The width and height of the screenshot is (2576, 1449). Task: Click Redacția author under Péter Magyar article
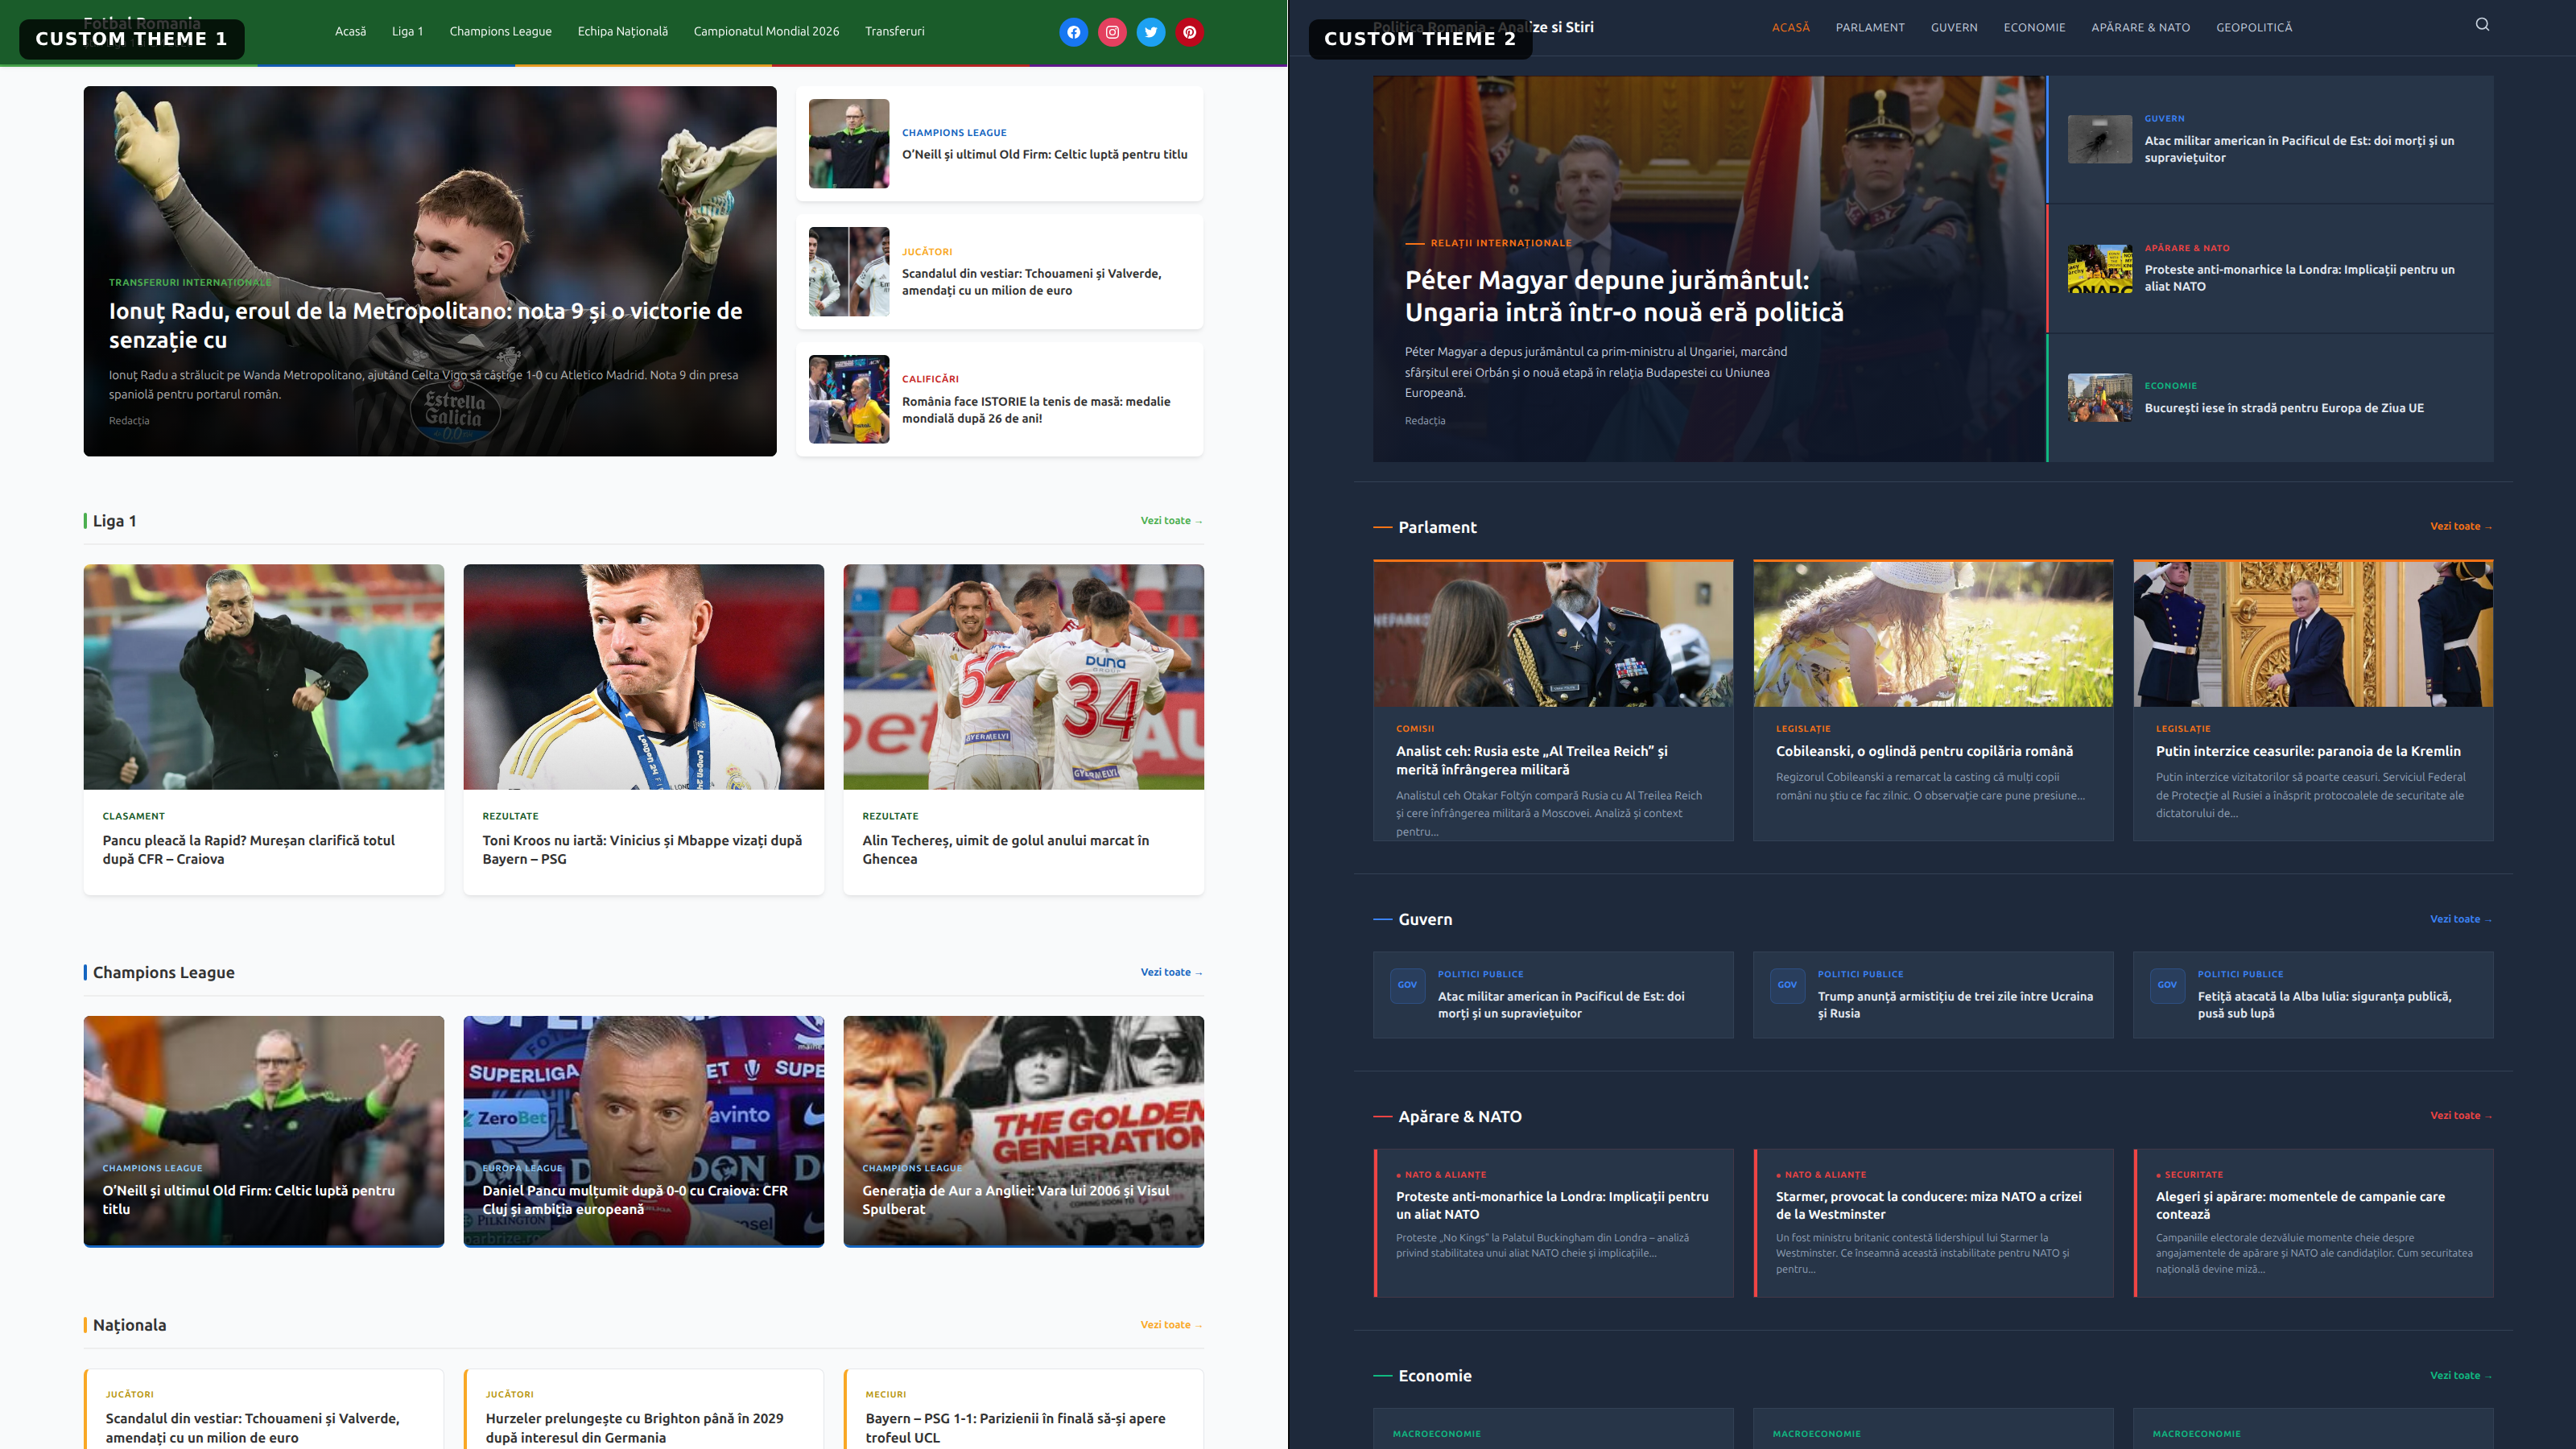pyautogui.click(x=1424, y=421)
